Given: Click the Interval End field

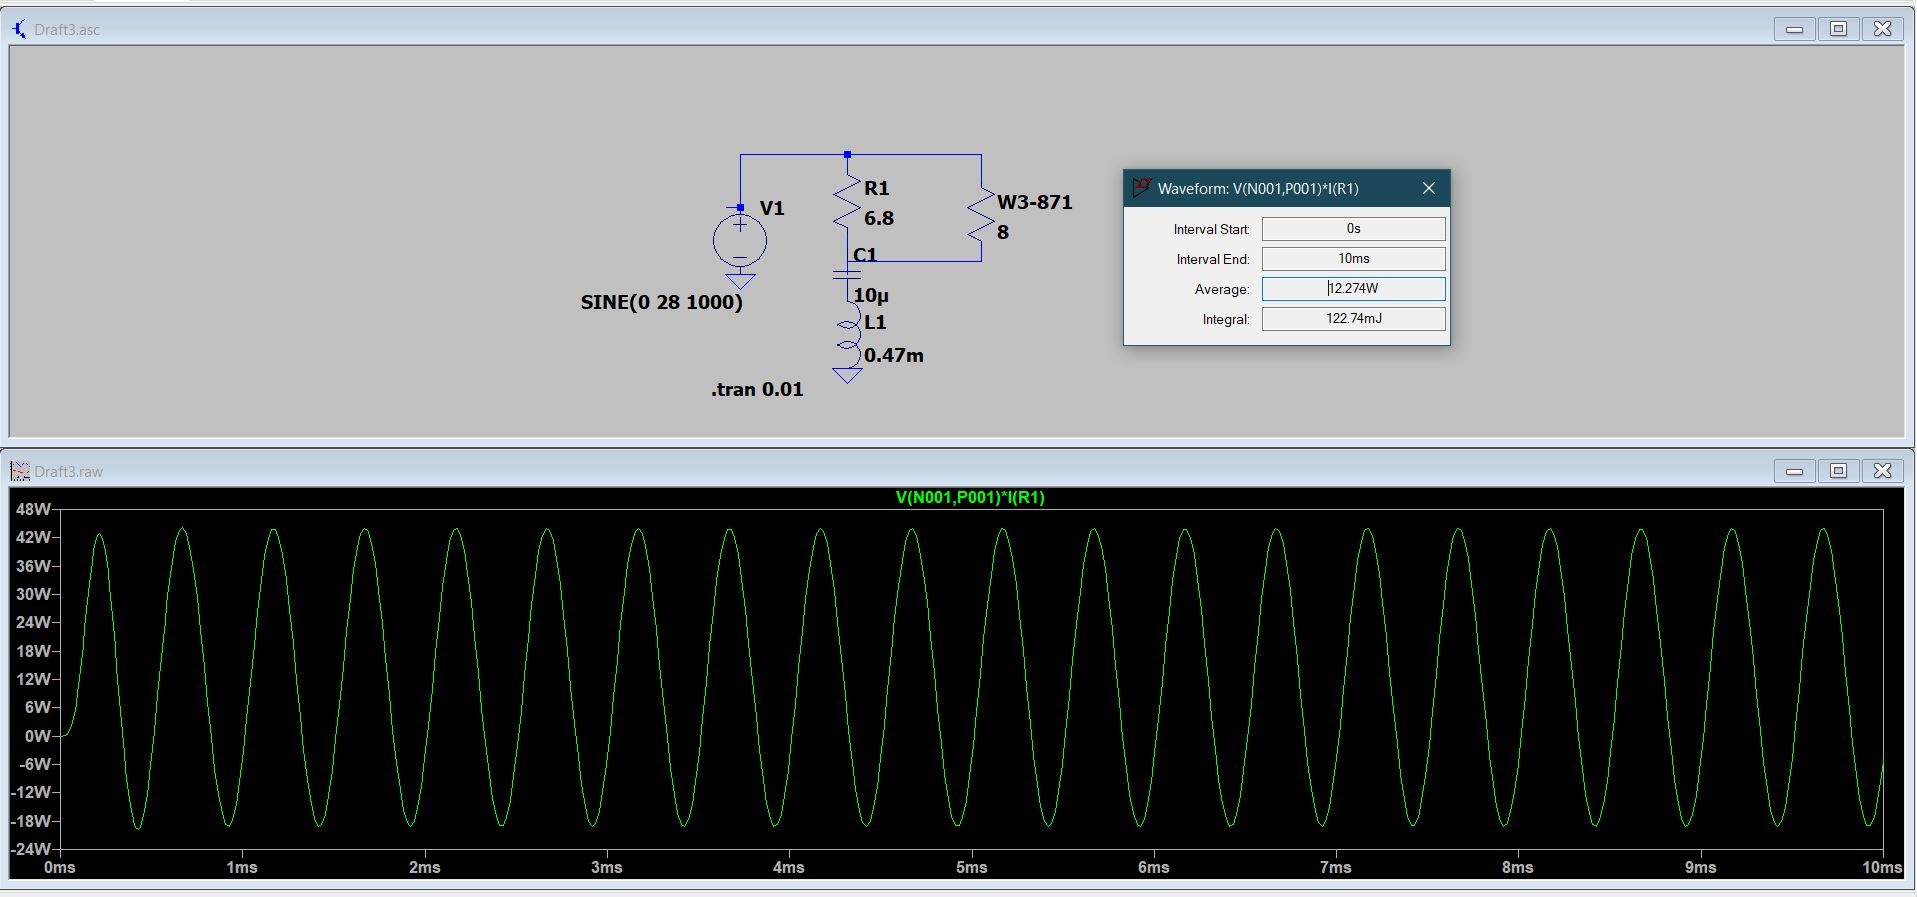Looking at the screenshot, I should click(1353, 259).
